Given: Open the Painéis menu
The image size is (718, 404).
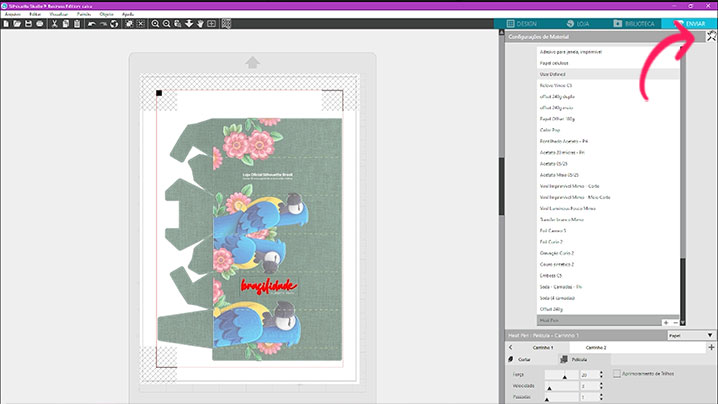Looking at the screenshot, I should pyautogui.click(x=84, y=14).
